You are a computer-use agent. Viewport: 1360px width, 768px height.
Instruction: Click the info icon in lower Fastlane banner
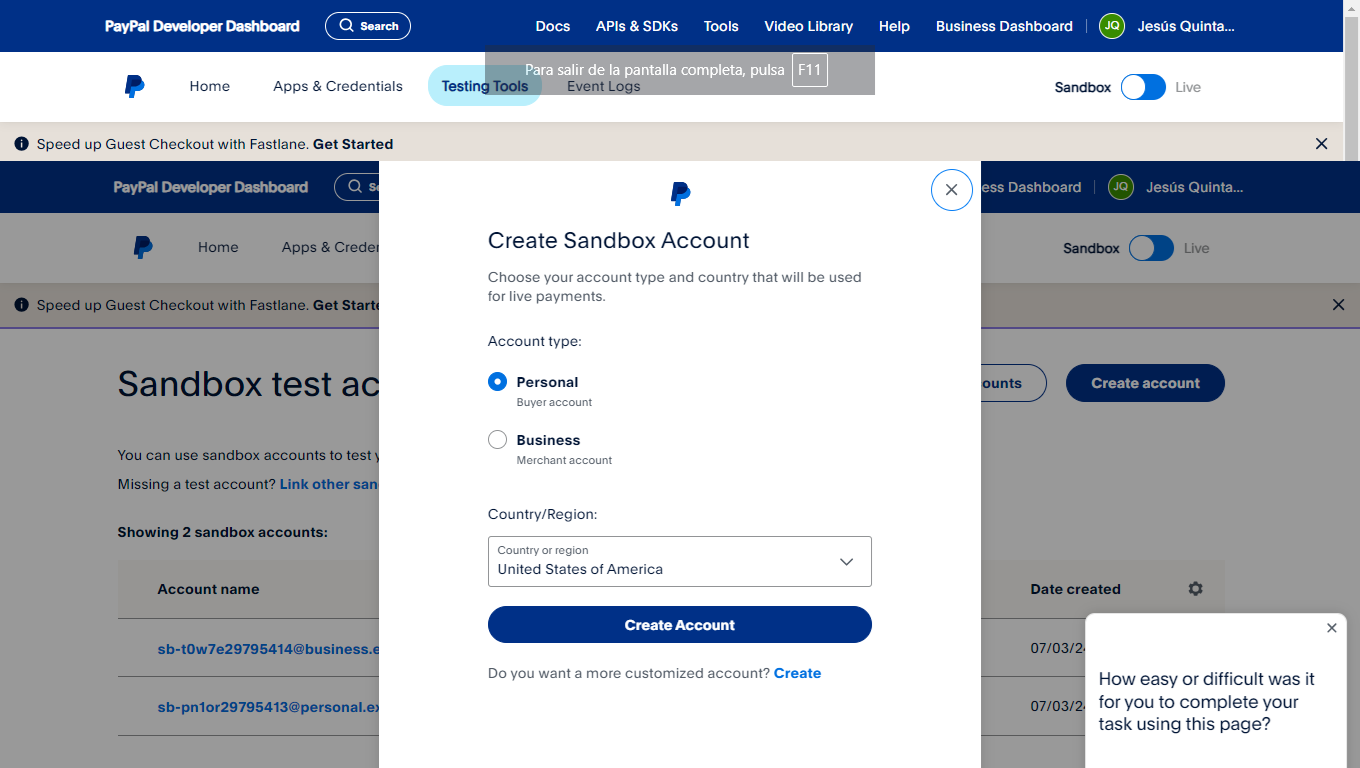22,305
